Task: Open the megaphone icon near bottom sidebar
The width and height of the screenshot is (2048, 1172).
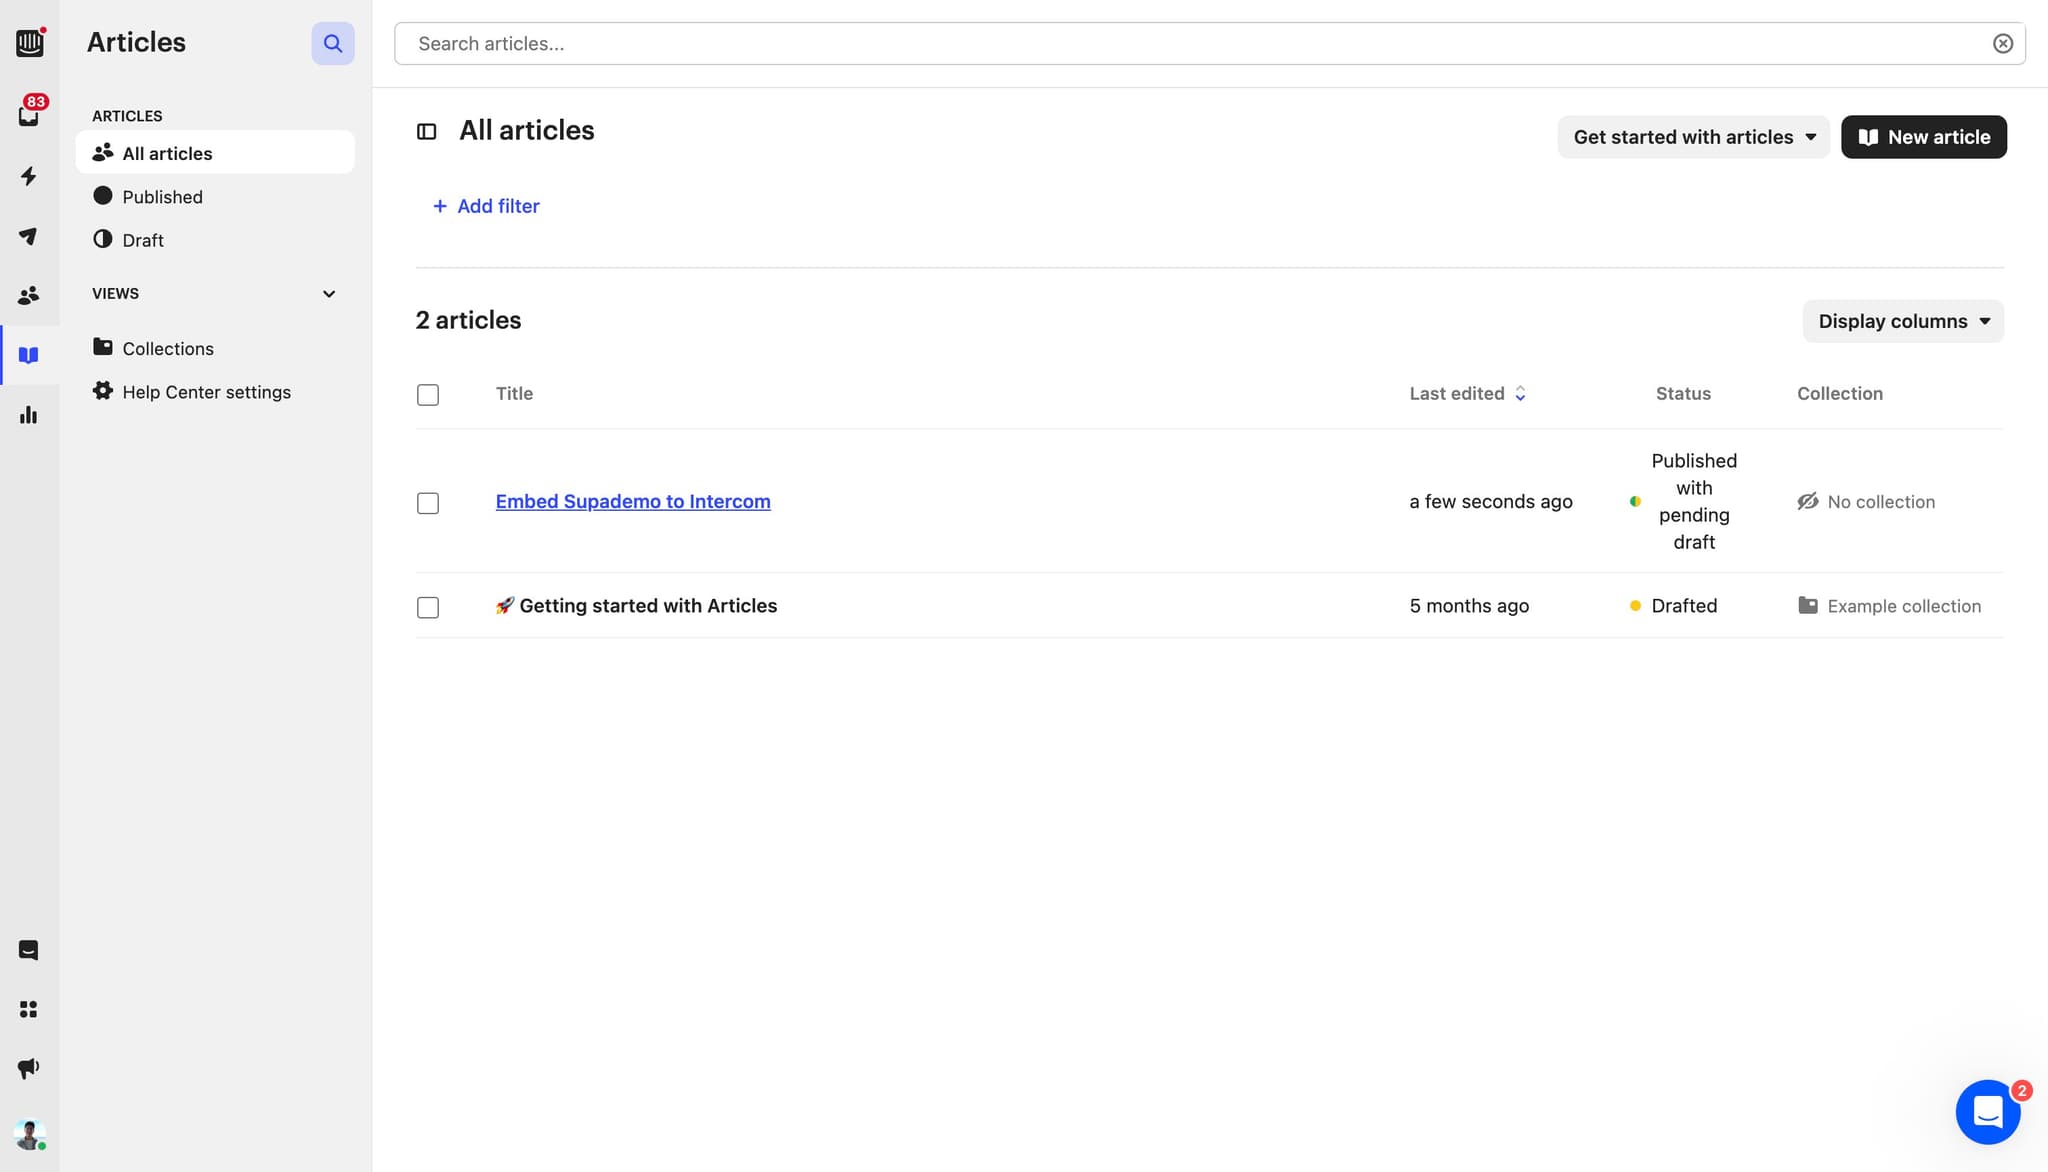Action: tap(29, 1067)
